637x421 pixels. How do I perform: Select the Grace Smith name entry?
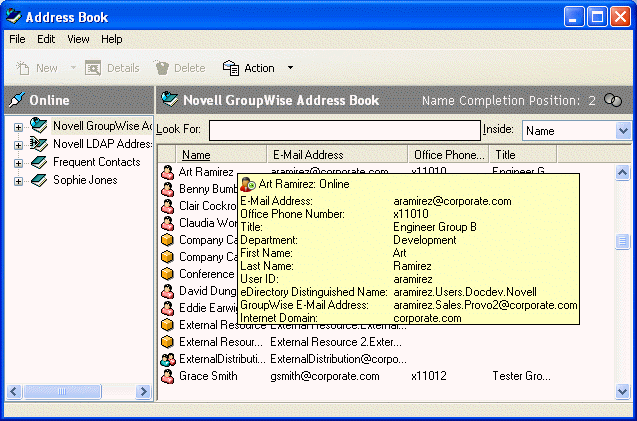208,376
